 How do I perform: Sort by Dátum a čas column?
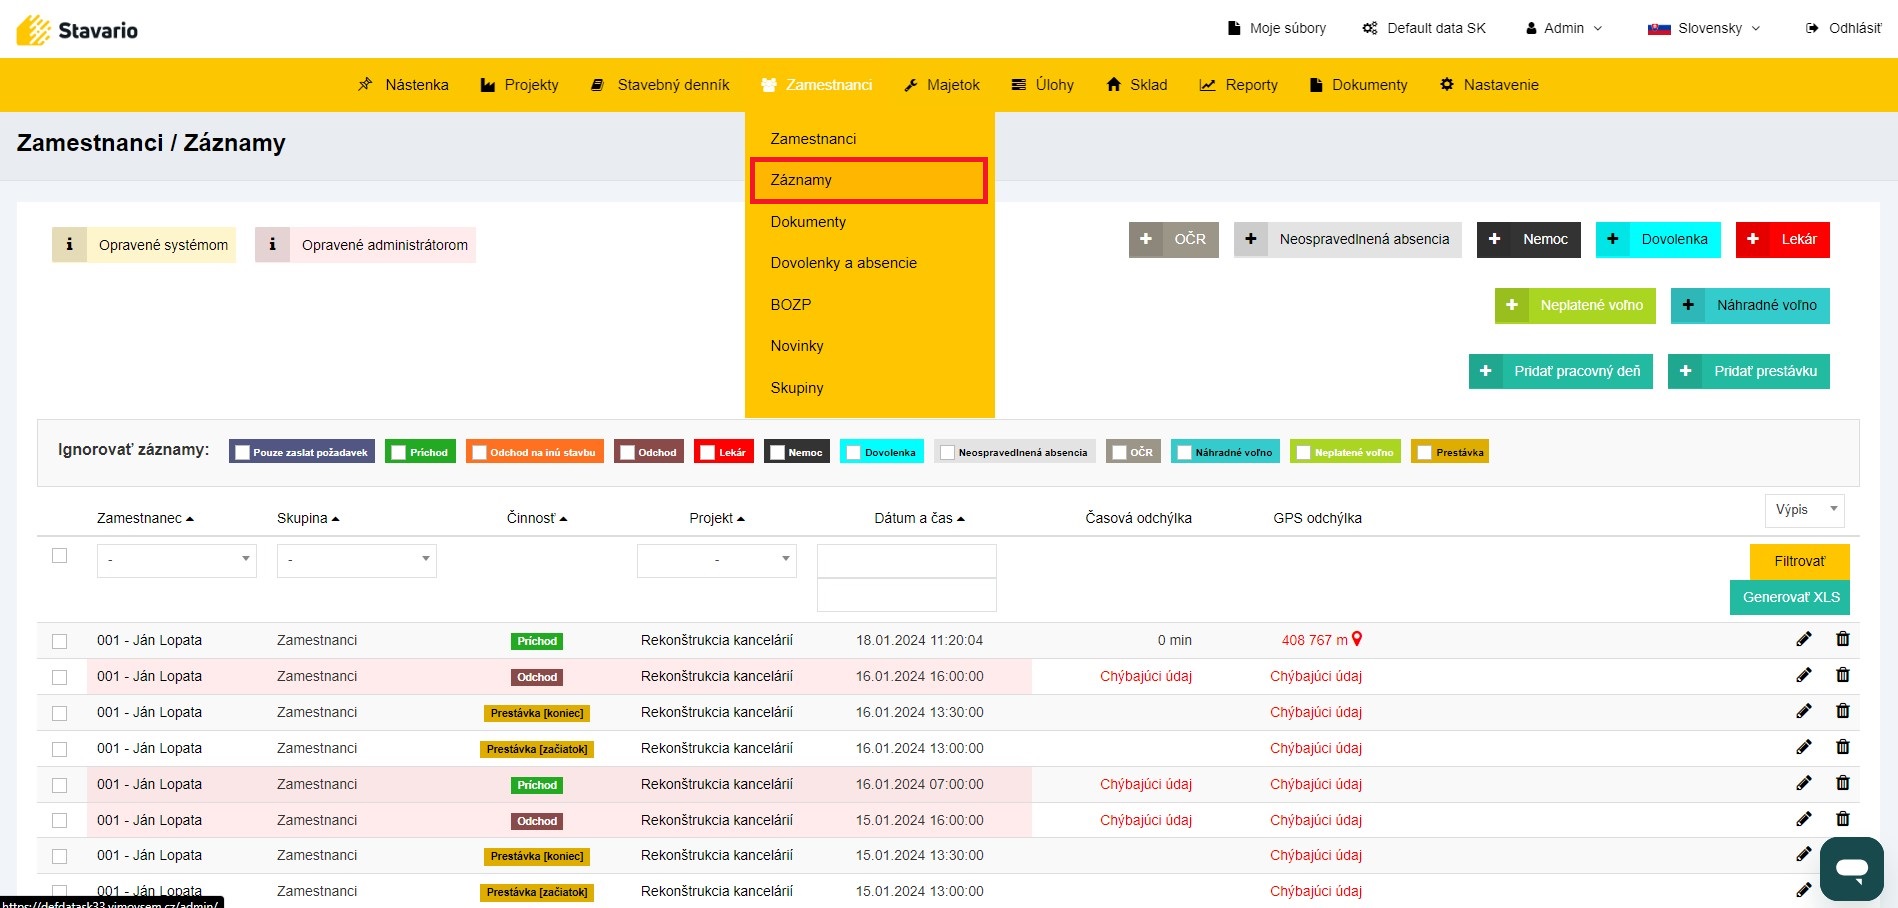tap(919, 518)
